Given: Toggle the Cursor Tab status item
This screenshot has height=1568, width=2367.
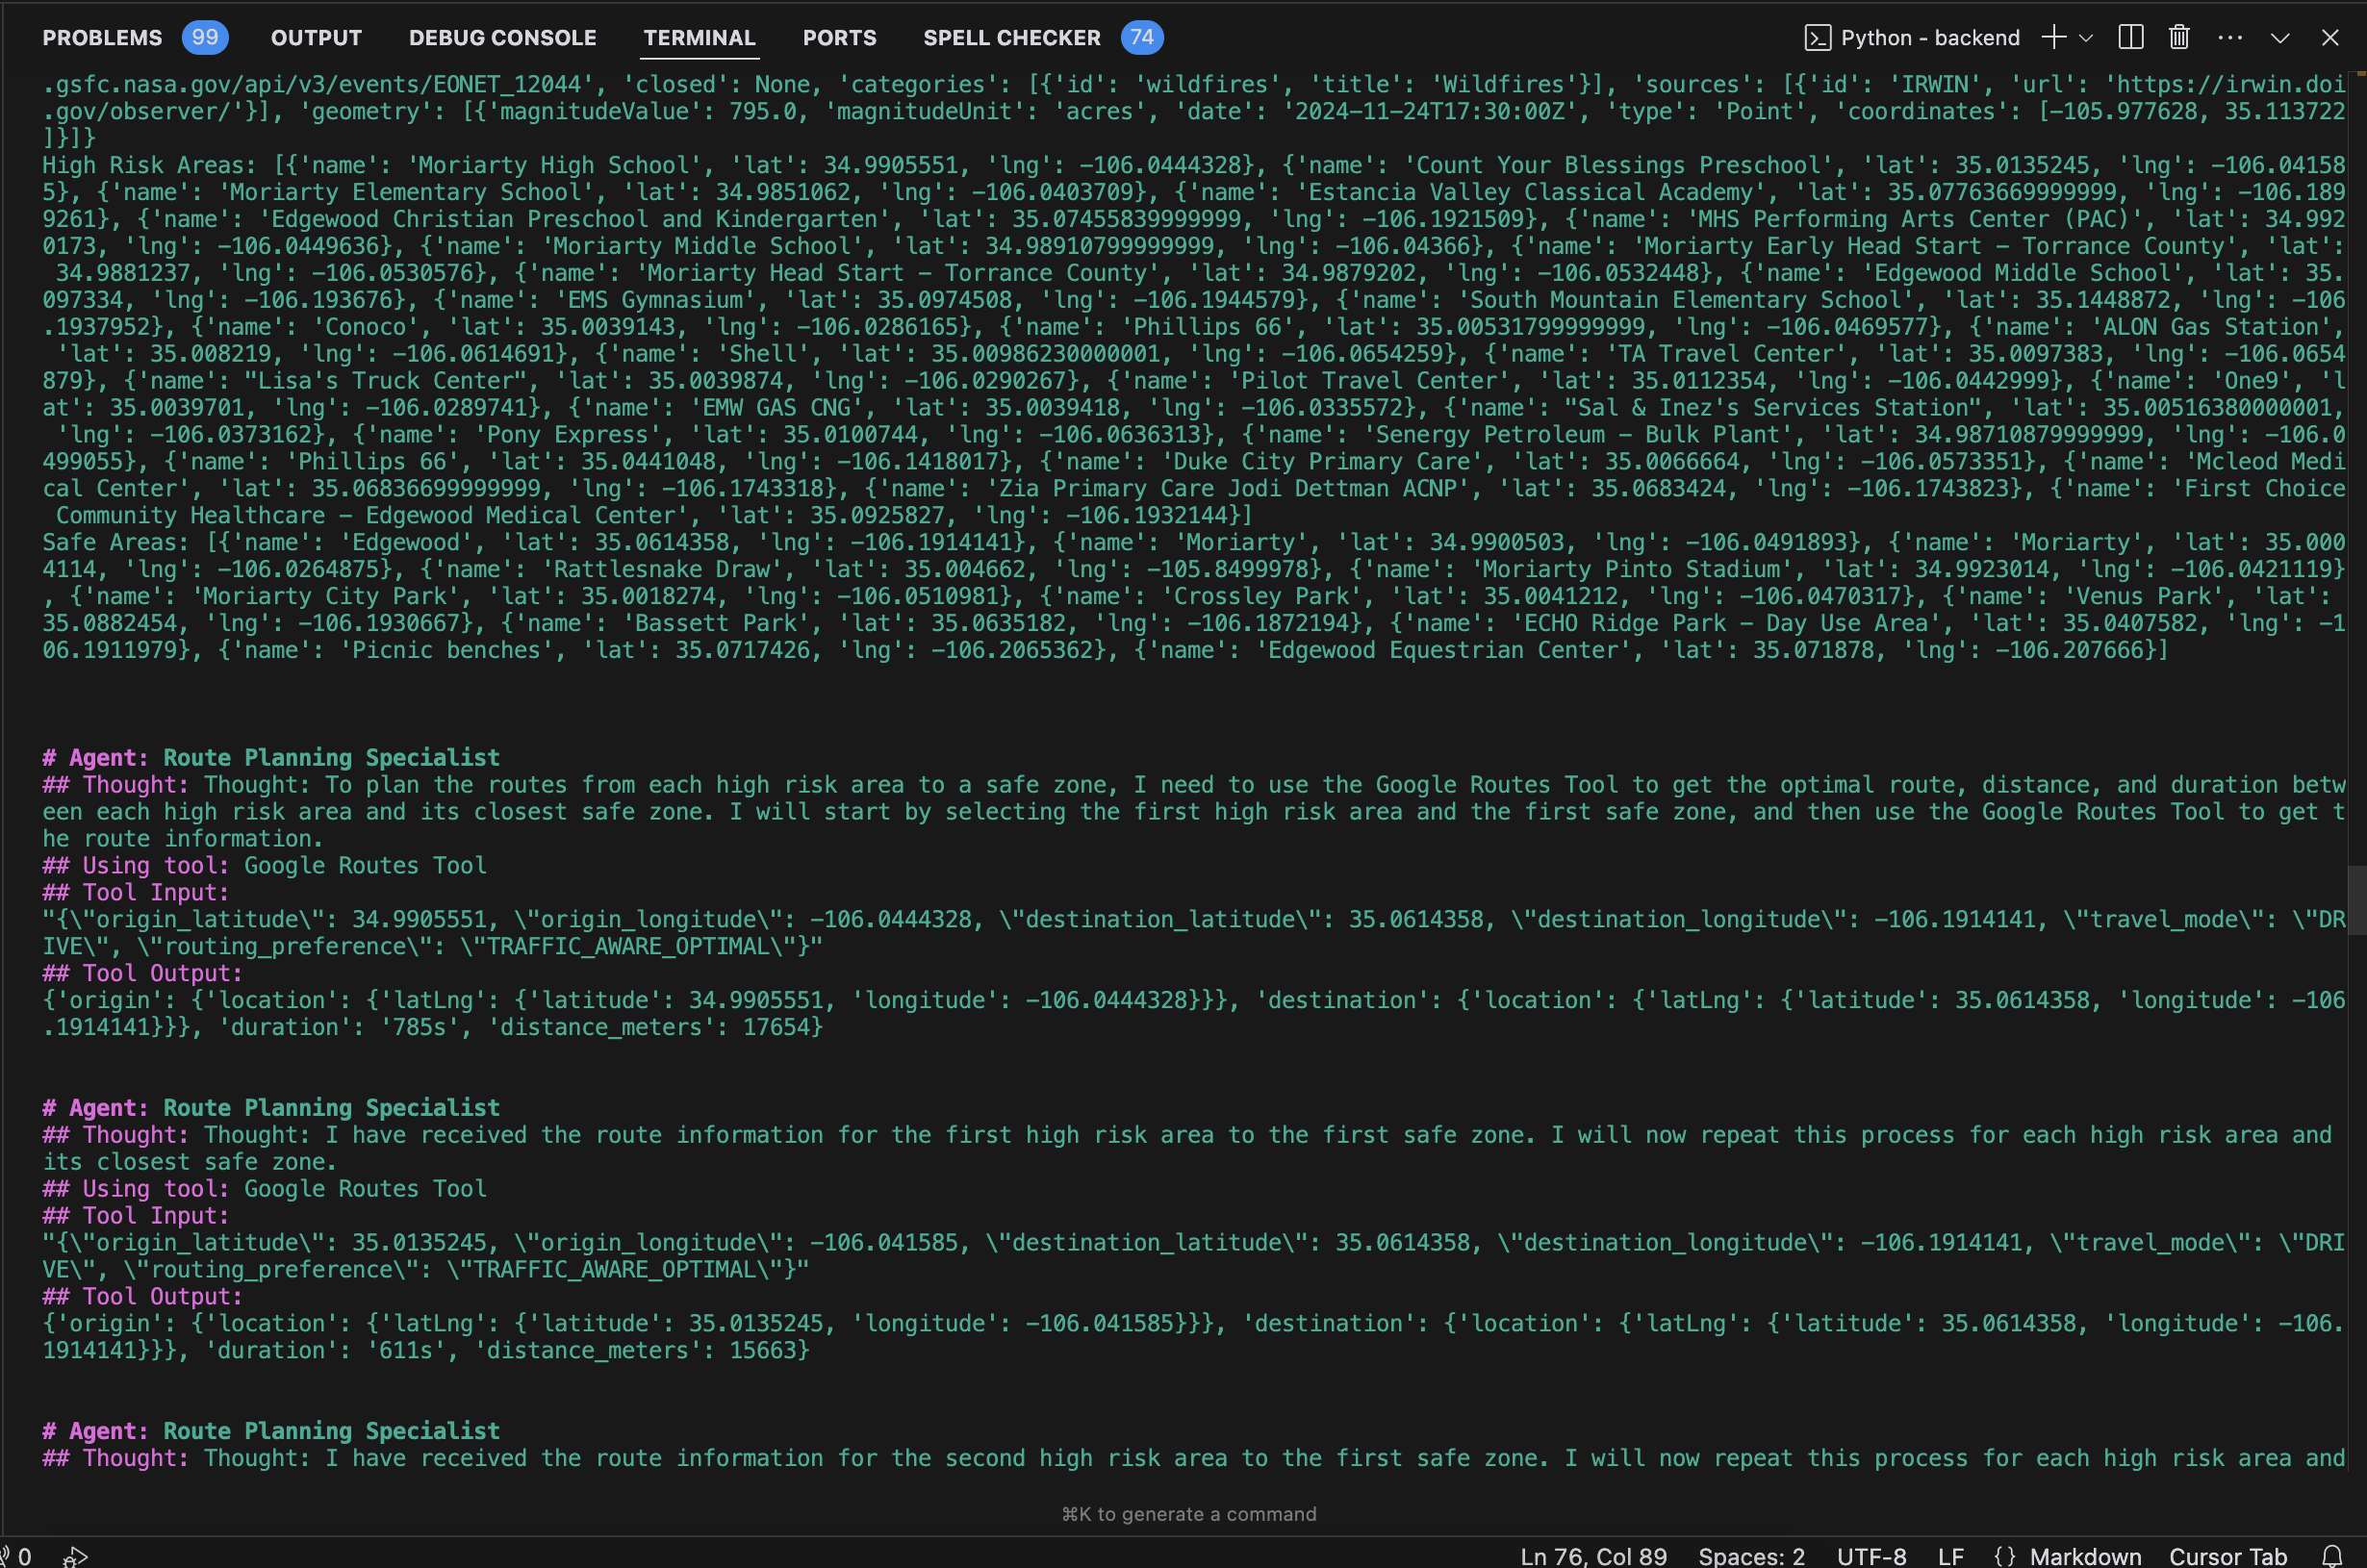Looking at the screenshot, I should [x=2227, y=1556].
